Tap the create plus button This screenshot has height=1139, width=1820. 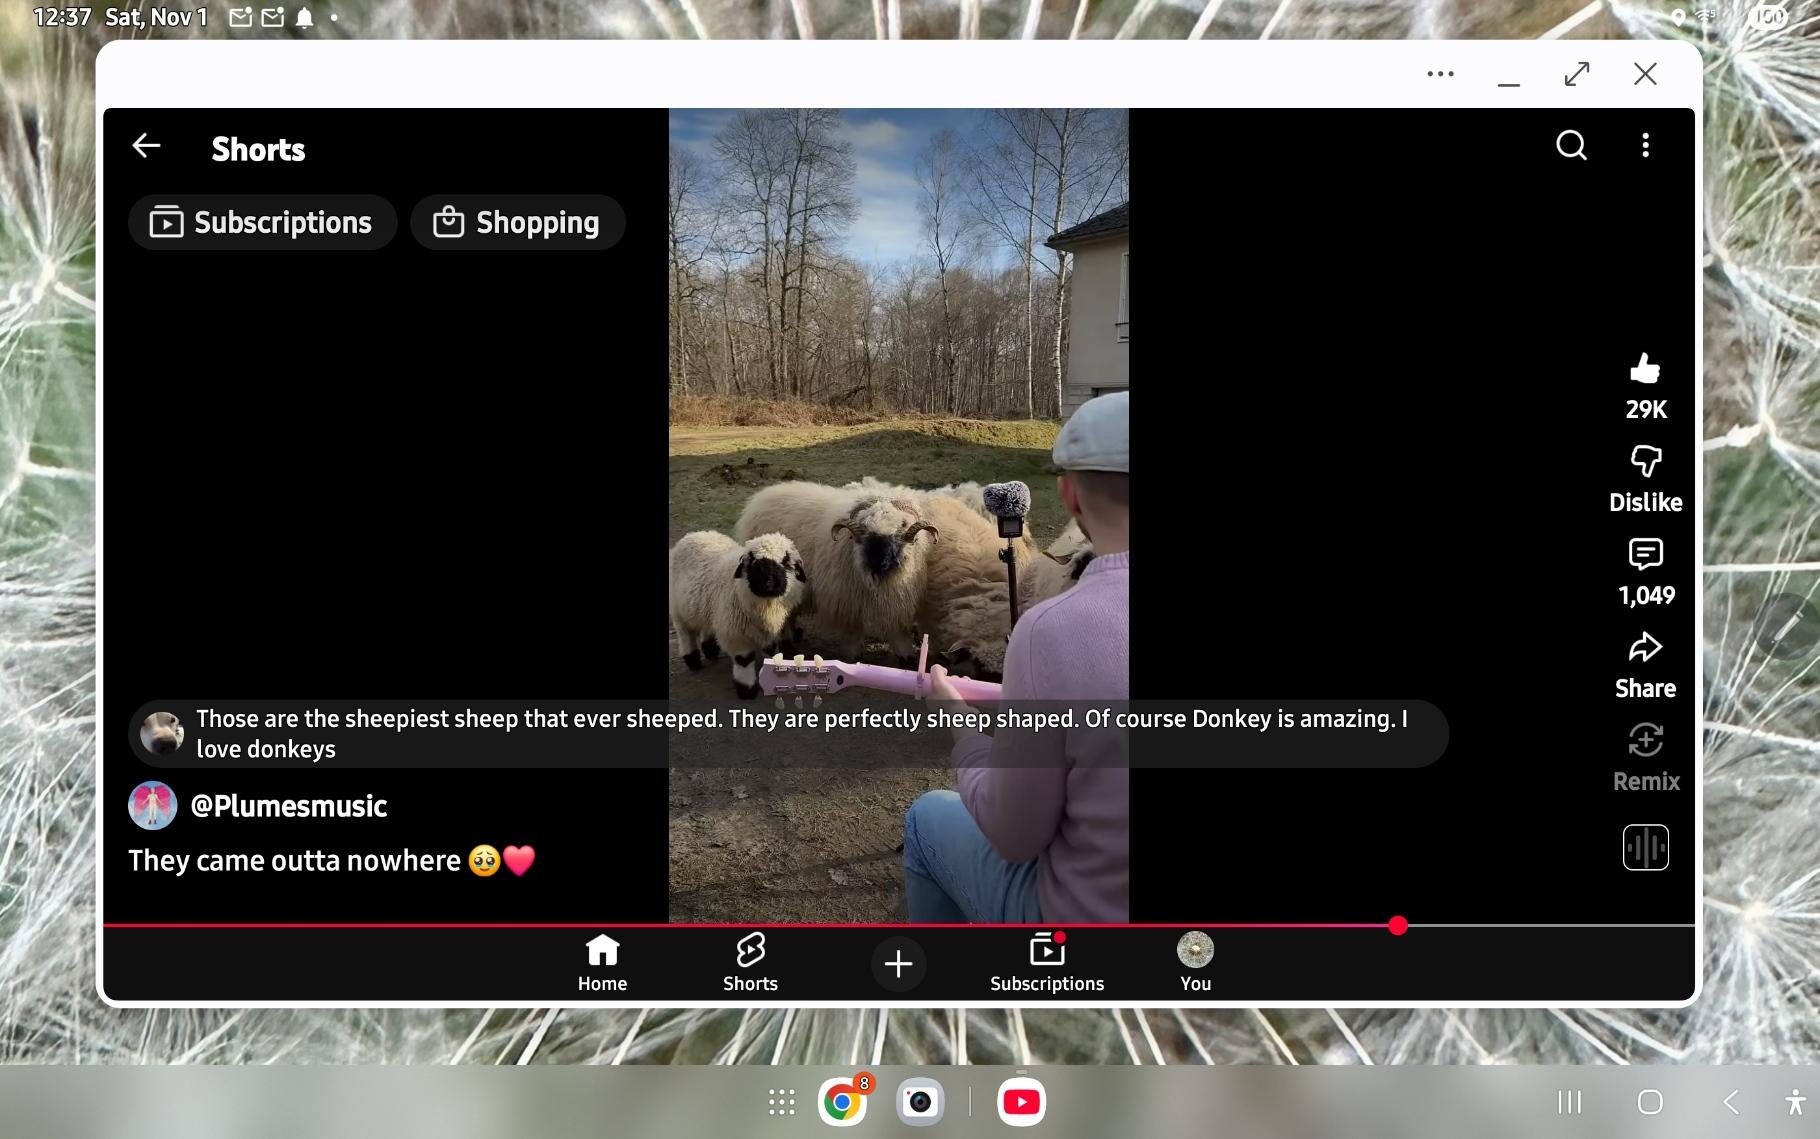coord(898,964)
